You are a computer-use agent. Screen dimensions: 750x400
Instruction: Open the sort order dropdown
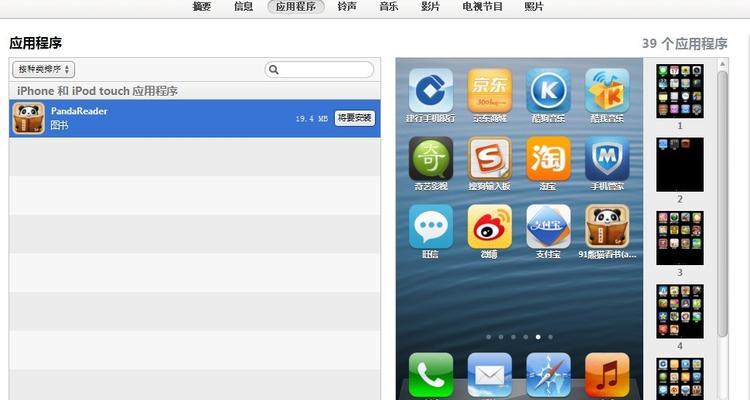tap(44, 69)
